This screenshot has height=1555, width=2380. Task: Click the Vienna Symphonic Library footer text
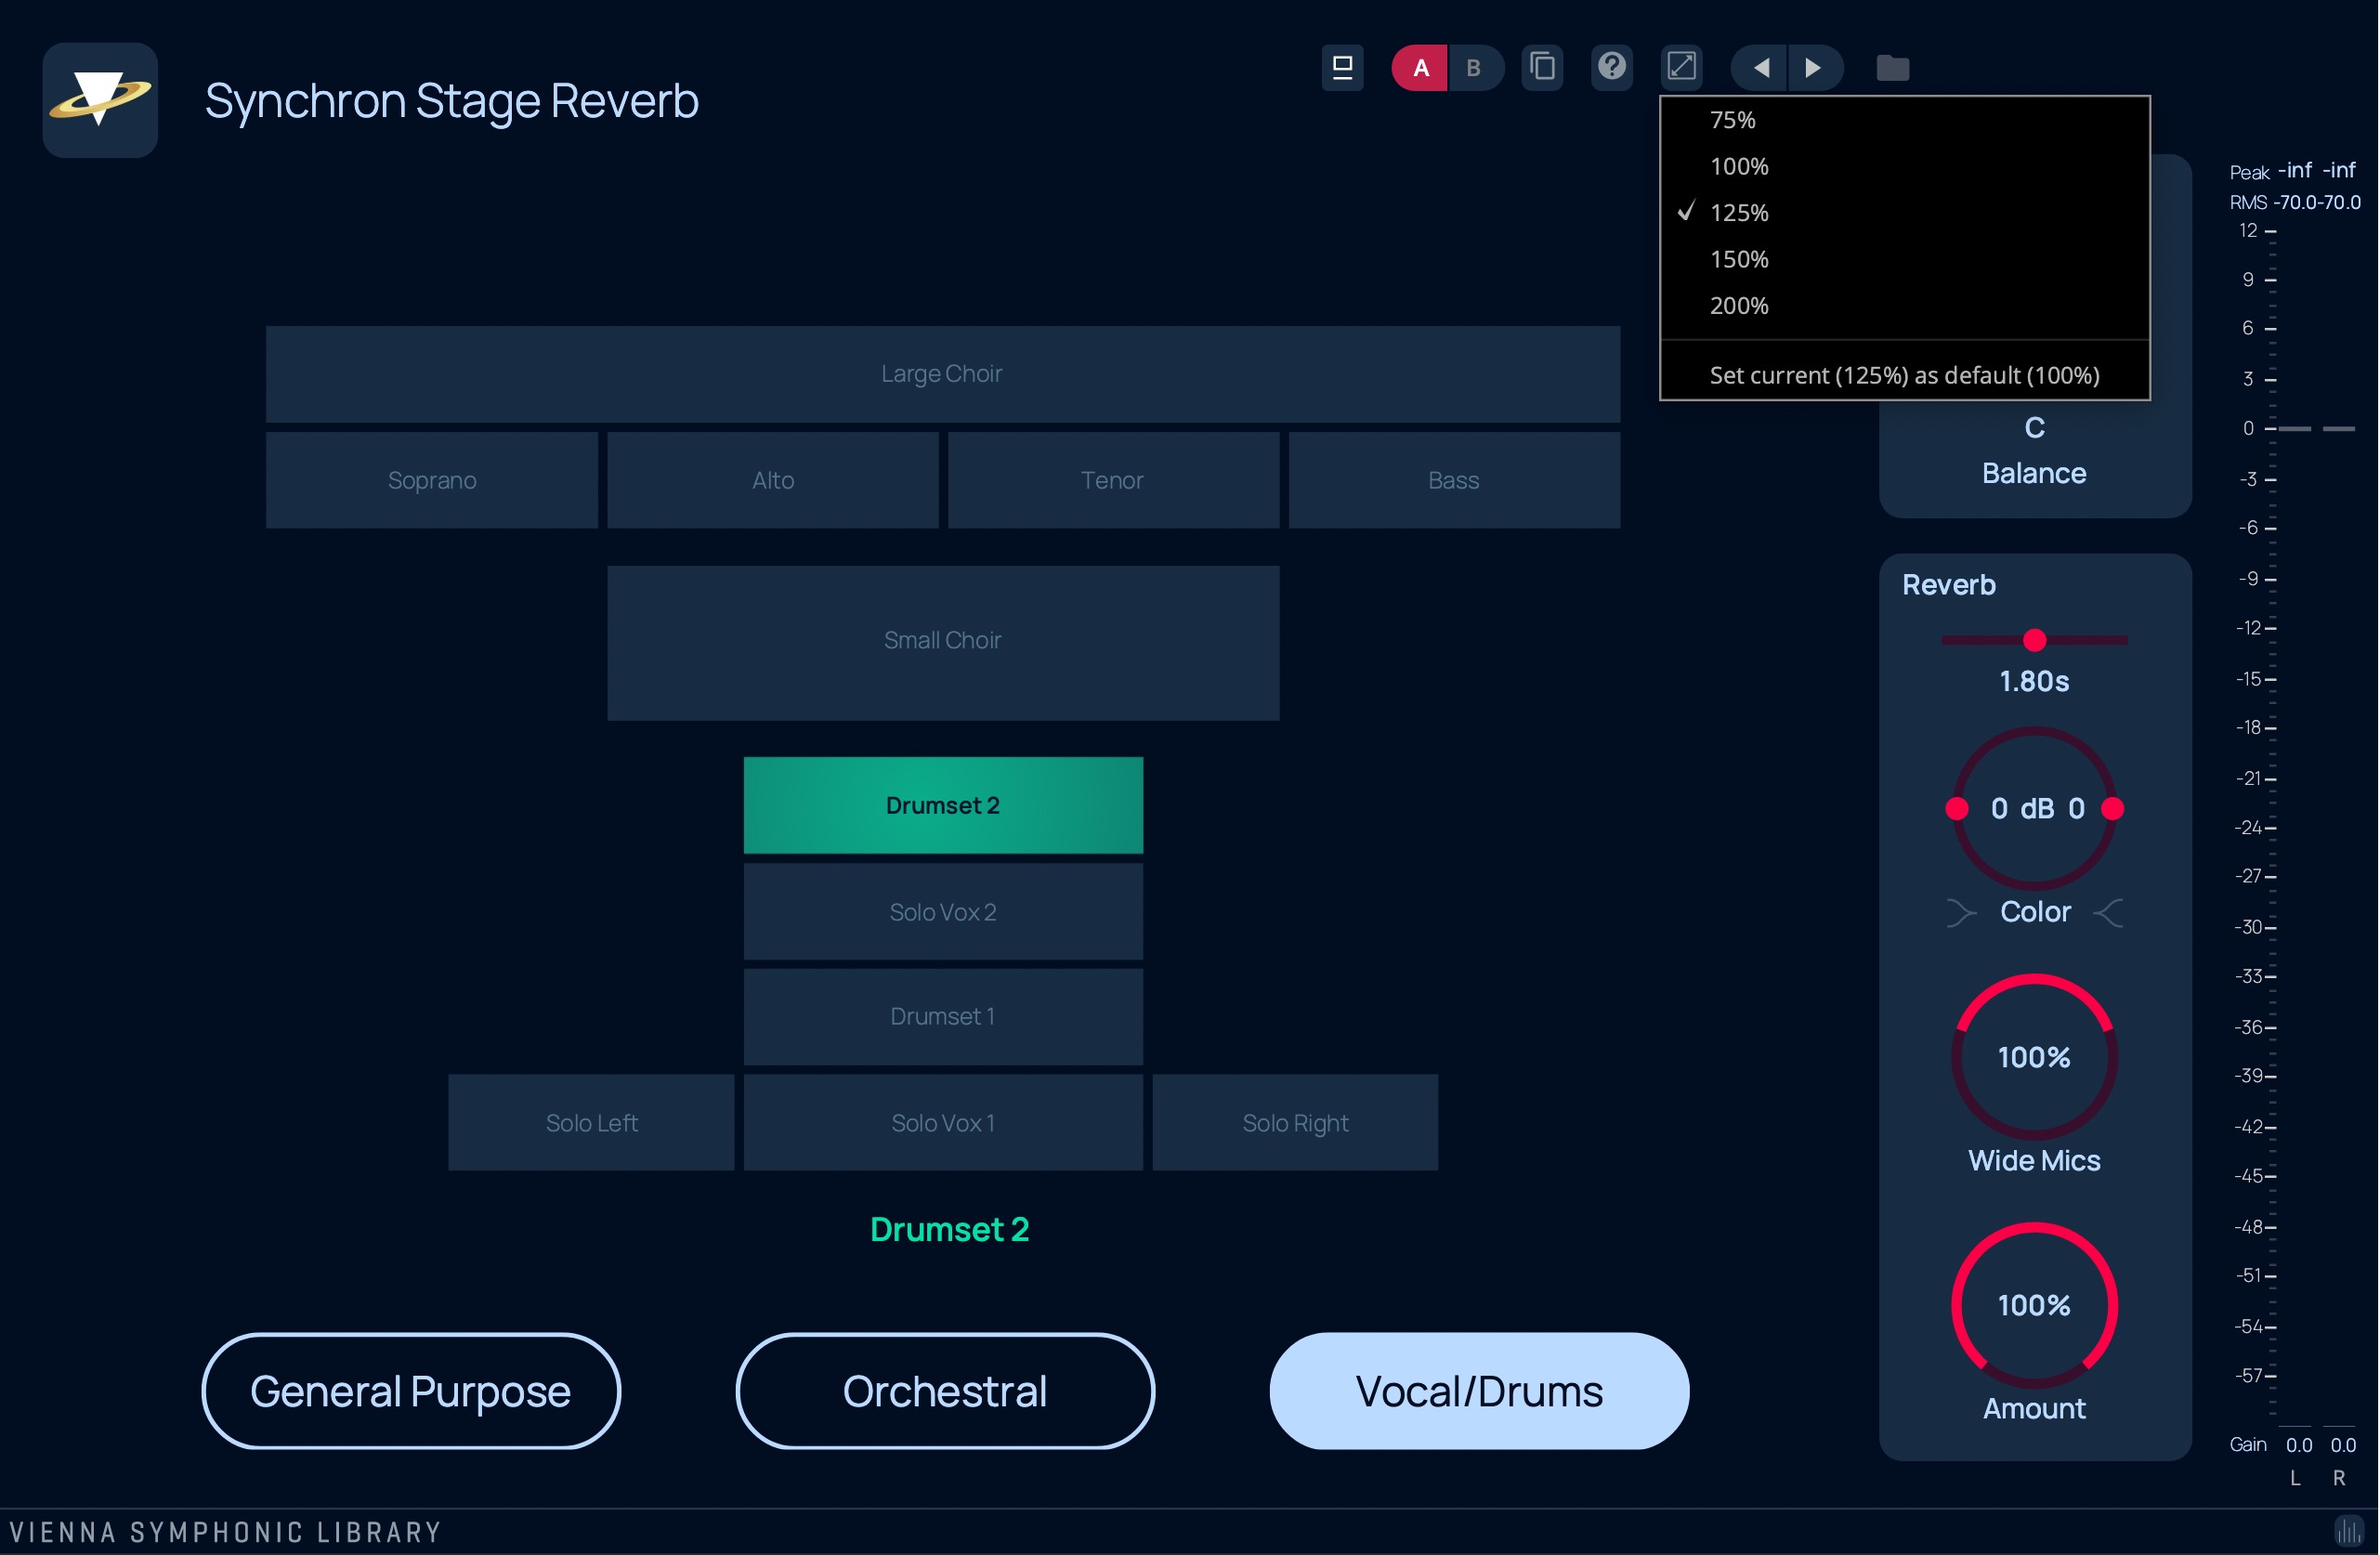226,1532
